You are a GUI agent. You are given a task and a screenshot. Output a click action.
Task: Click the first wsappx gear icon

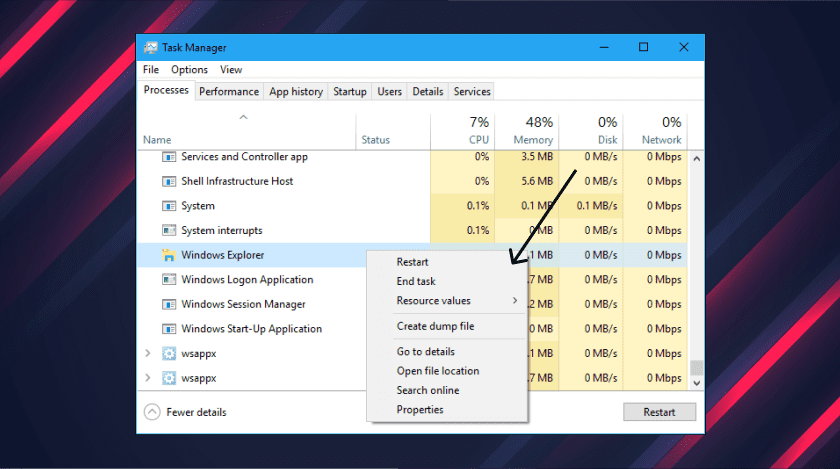click(169, 354)
